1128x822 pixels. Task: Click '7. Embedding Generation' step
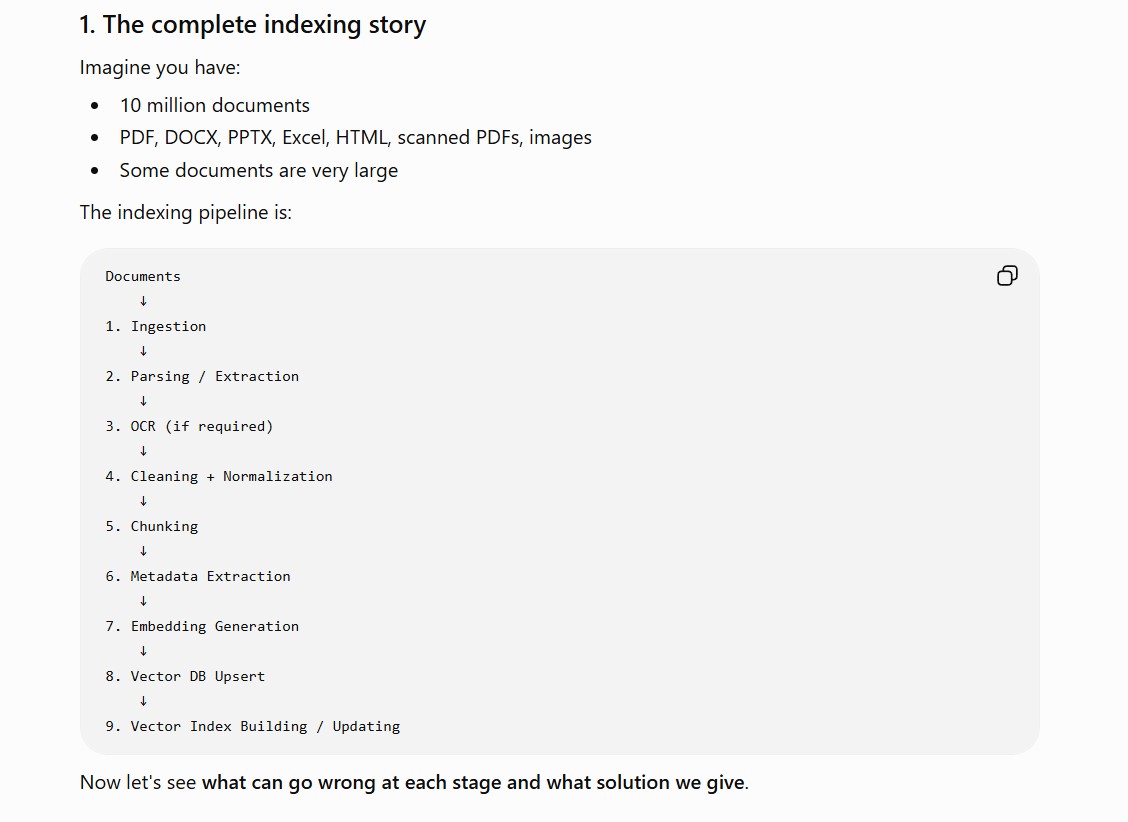(202, 626)
